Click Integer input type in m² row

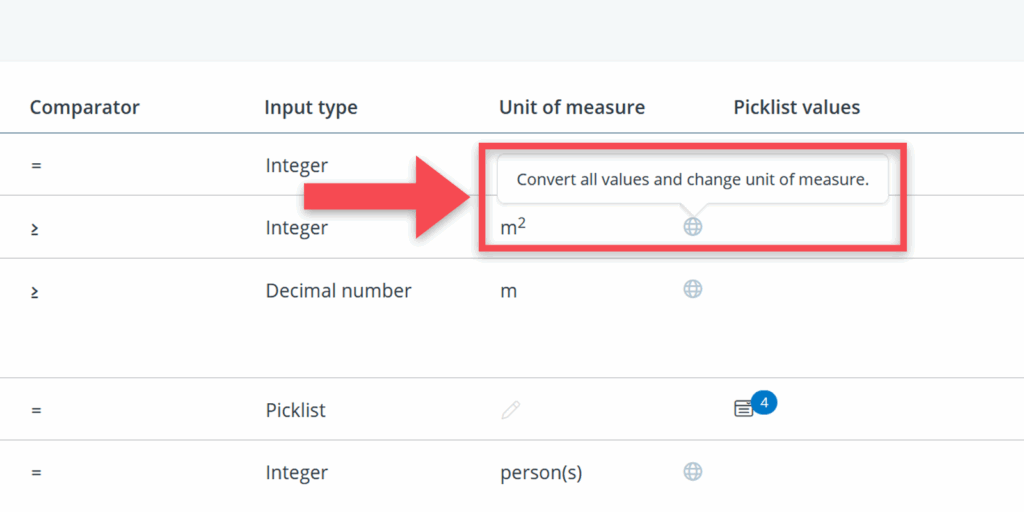point(296,228)
